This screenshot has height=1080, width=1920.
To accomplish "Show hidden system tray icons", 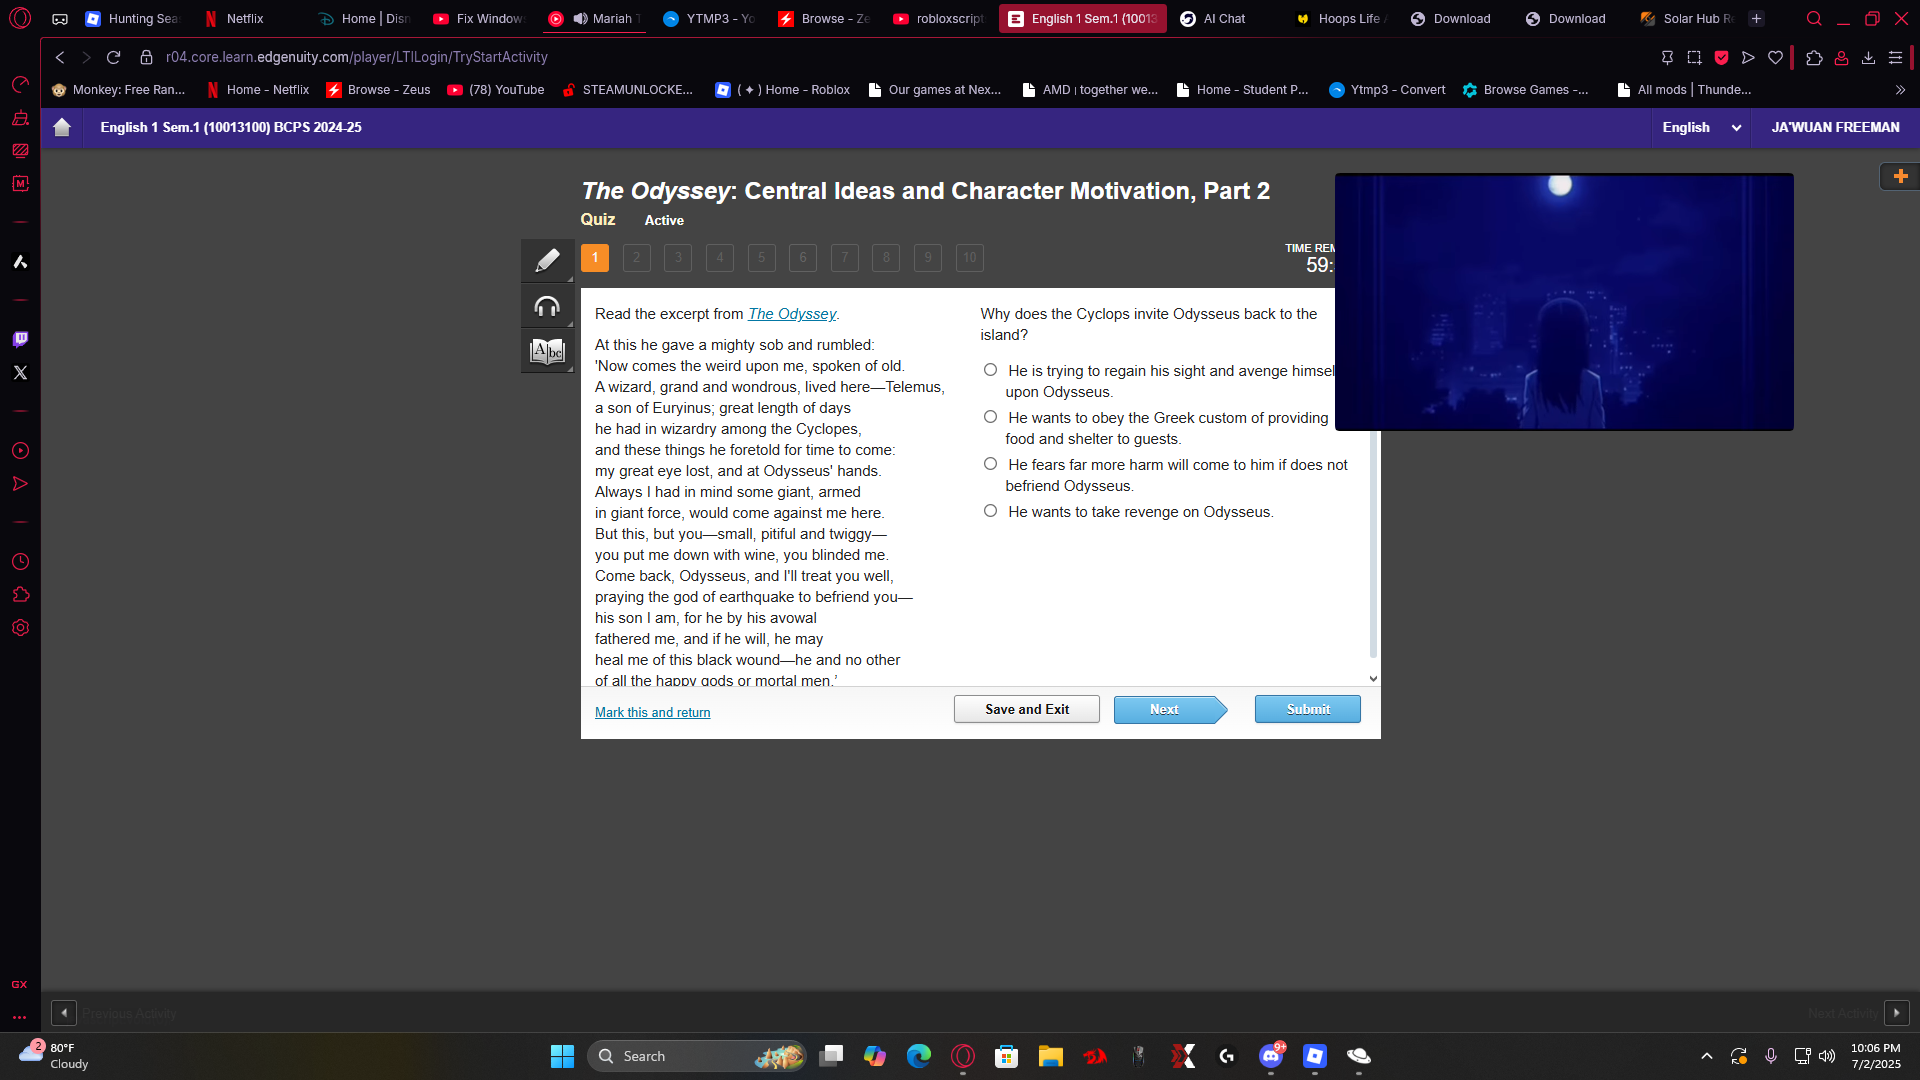I will coord(1707,1056).
